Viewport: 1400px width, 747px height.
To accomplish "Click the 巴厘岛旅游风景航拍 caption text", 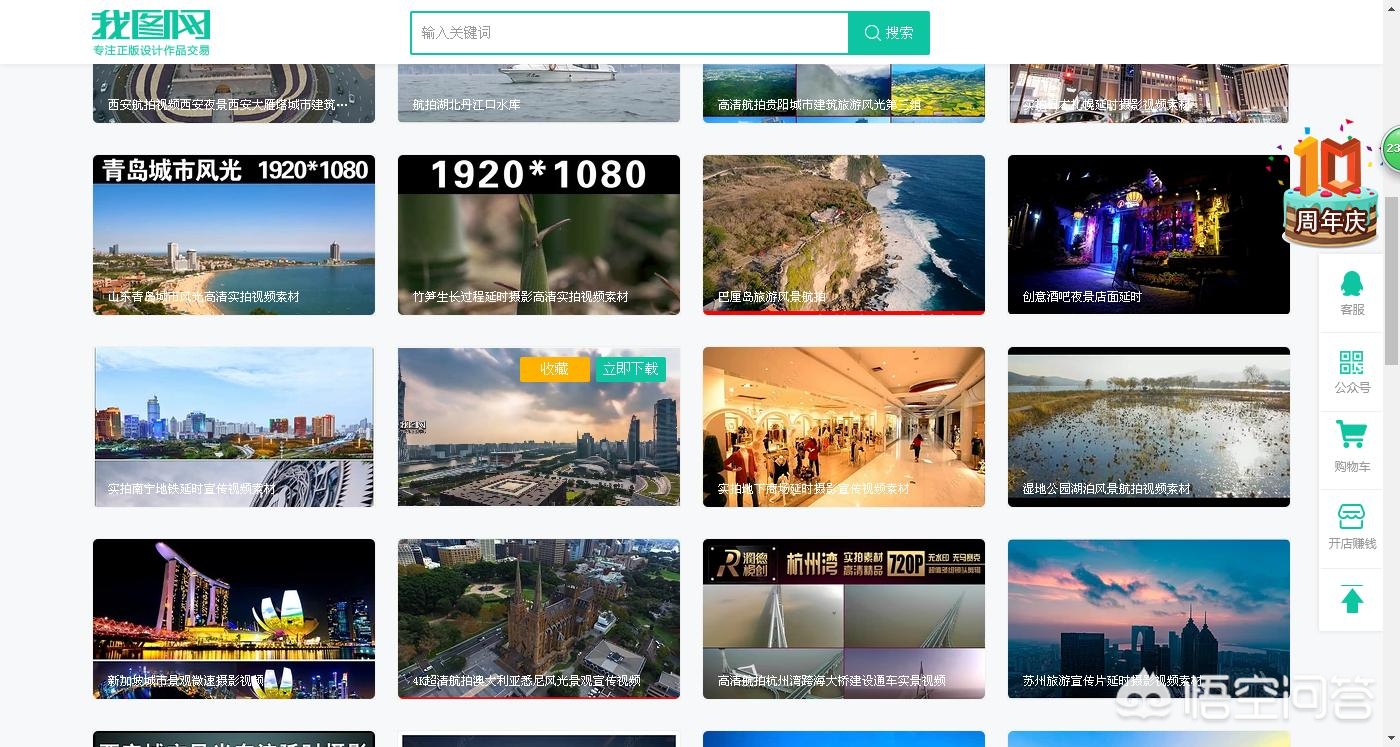I will coord(772,297).
